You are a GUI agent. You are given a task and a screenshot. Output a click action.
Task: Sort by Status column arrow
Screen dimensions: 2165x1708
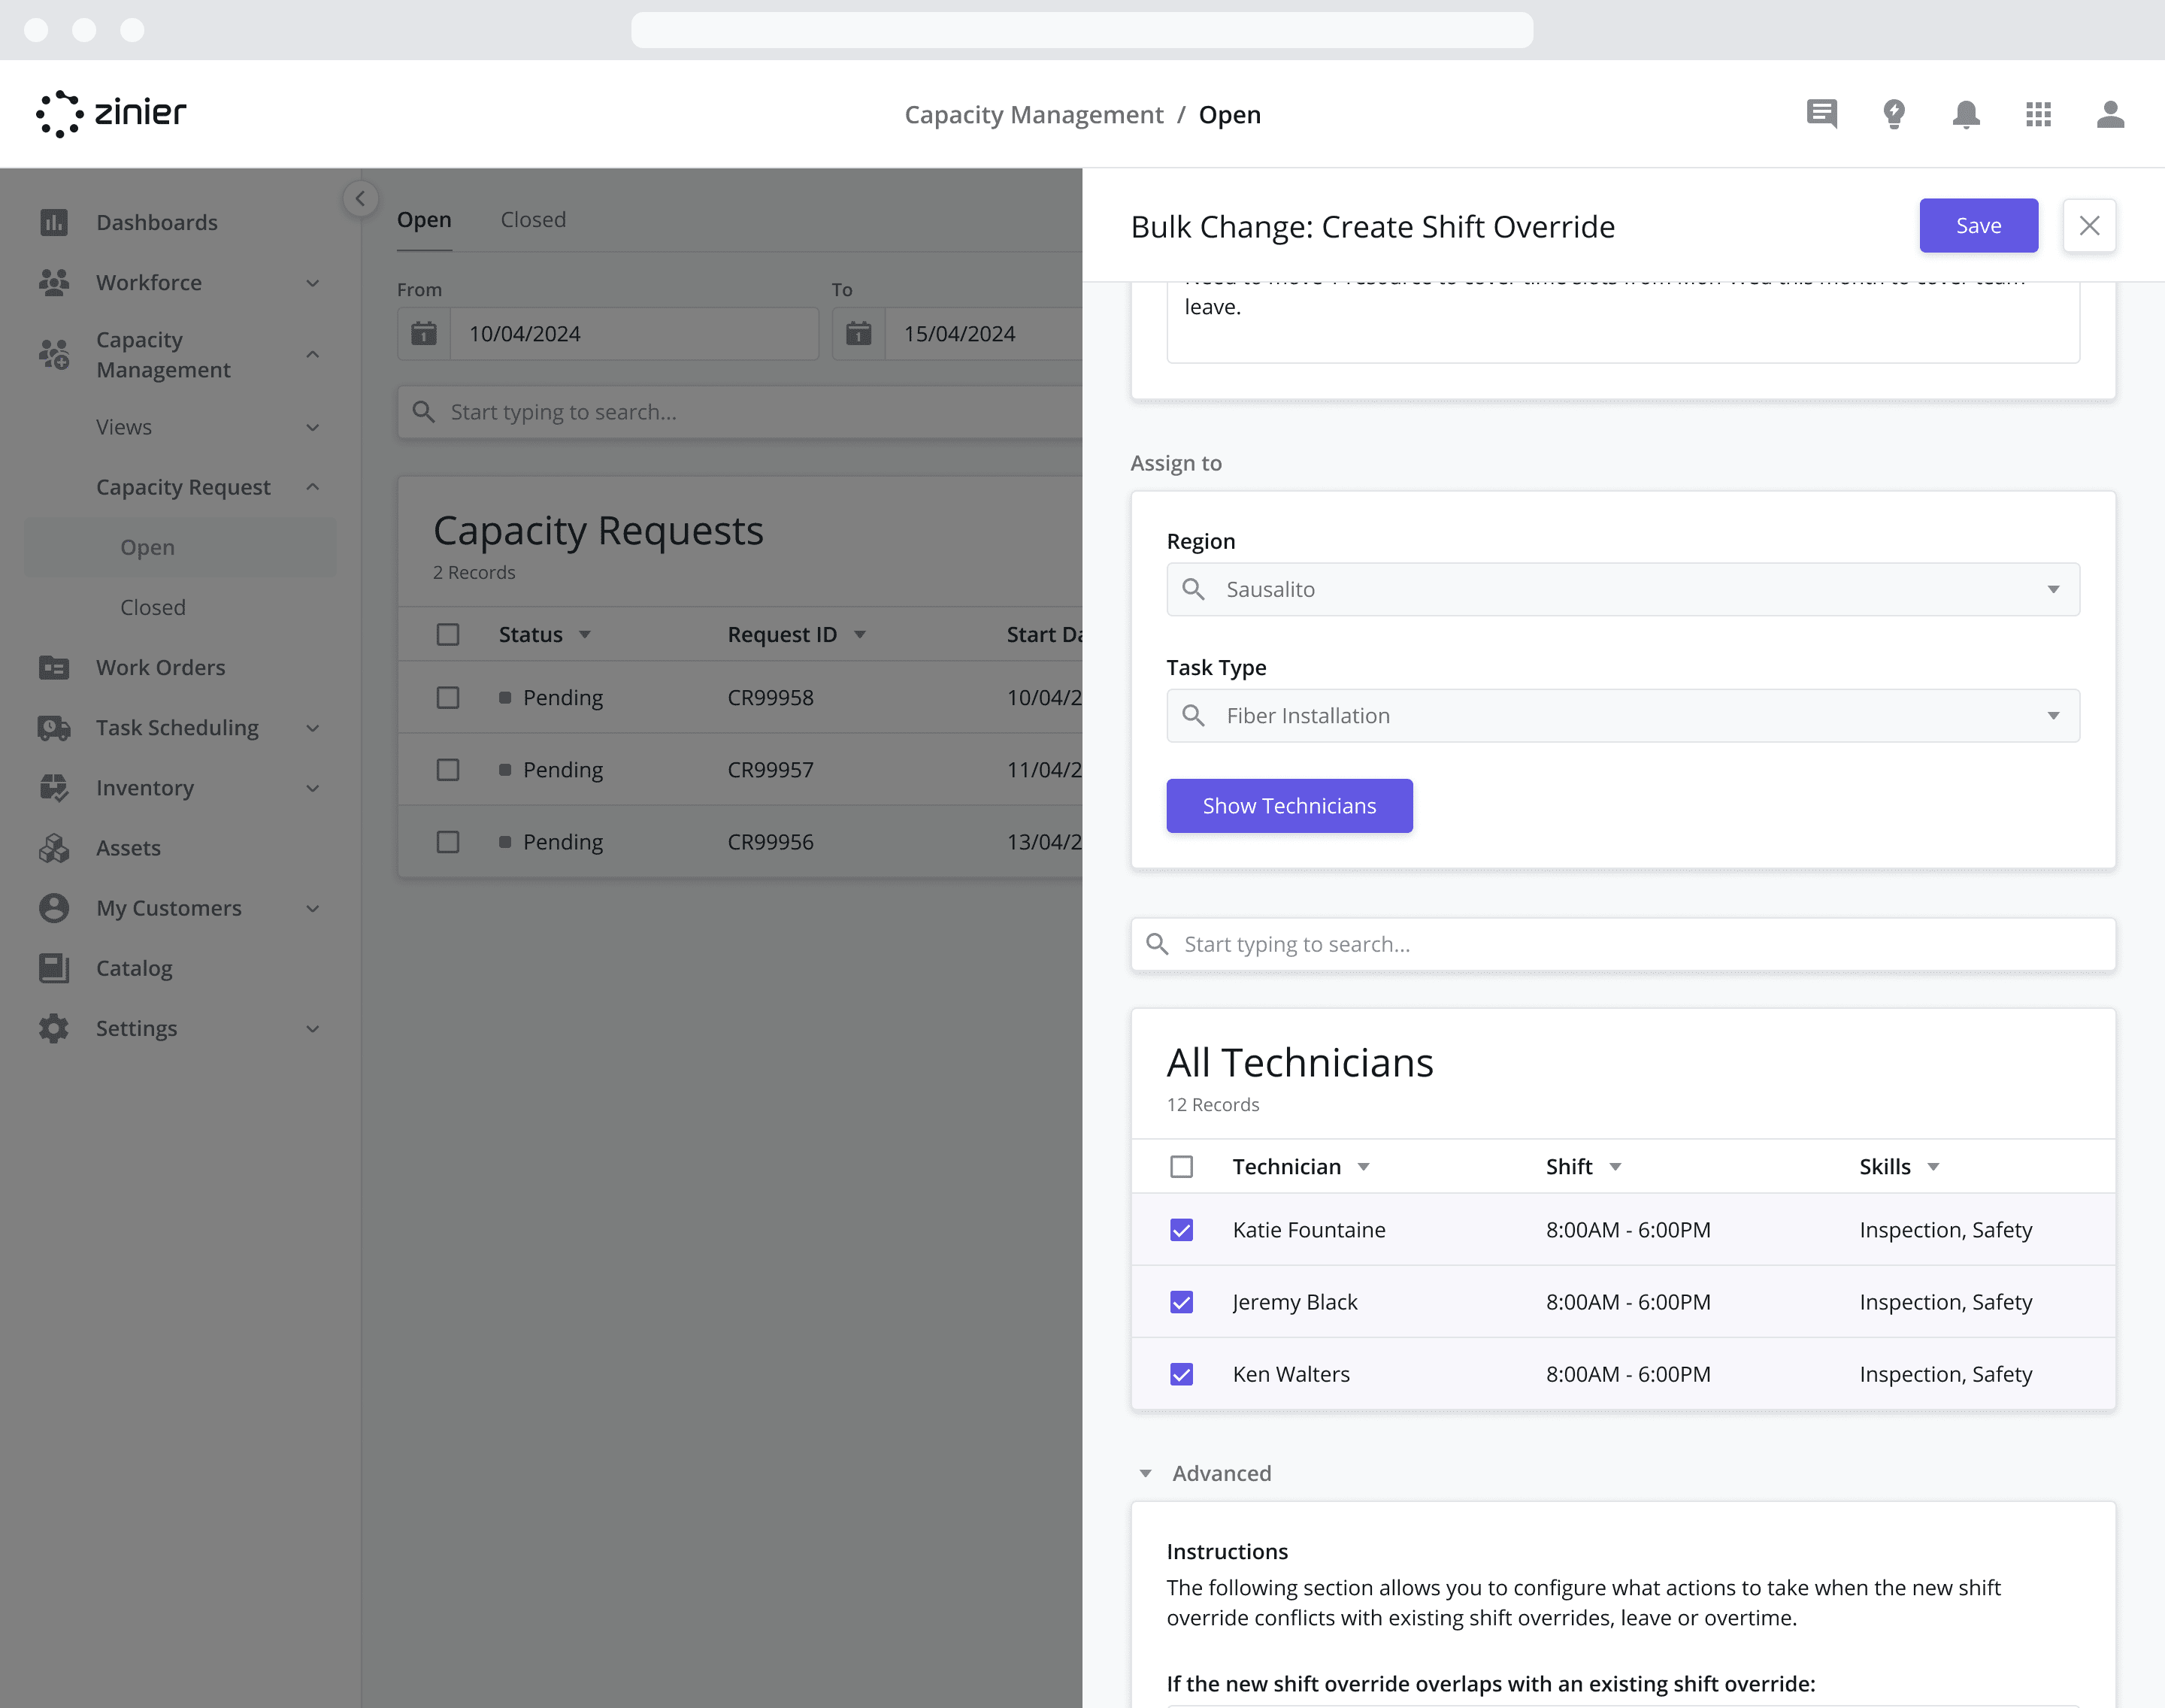click(x=585, y=634)
